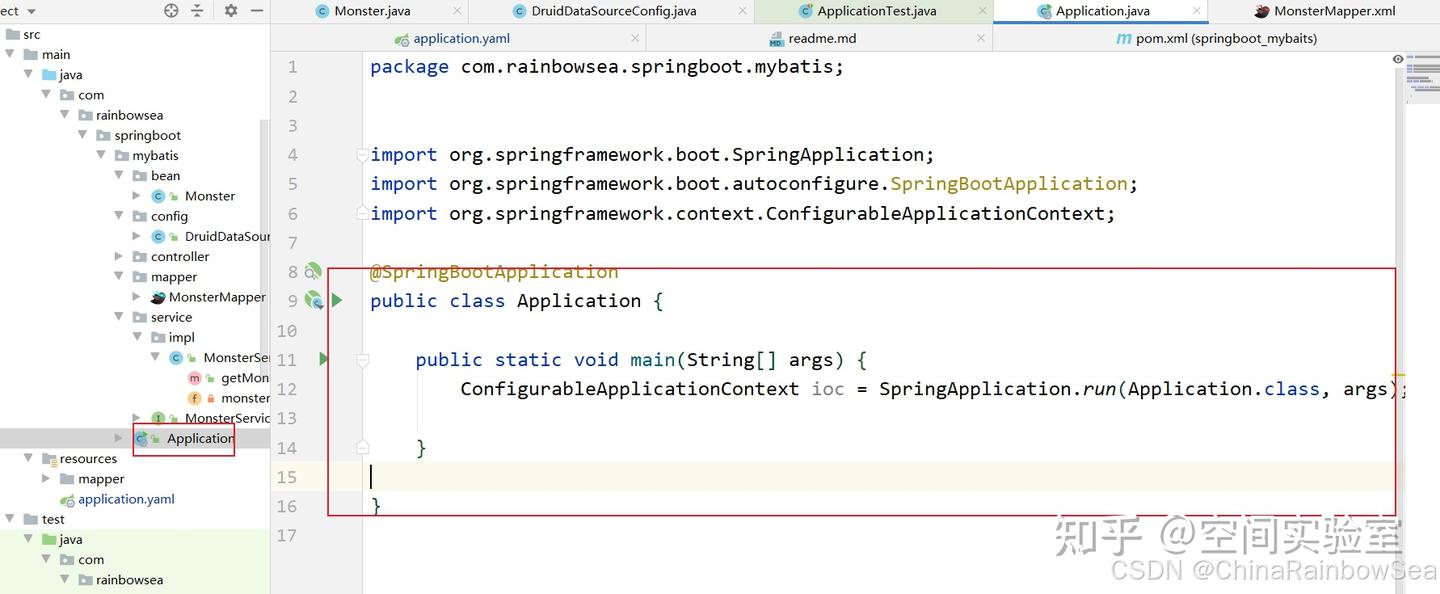Click the bookmark flag on line 11
Viewport: 1440px width, 594px height.
coord(362,359)
